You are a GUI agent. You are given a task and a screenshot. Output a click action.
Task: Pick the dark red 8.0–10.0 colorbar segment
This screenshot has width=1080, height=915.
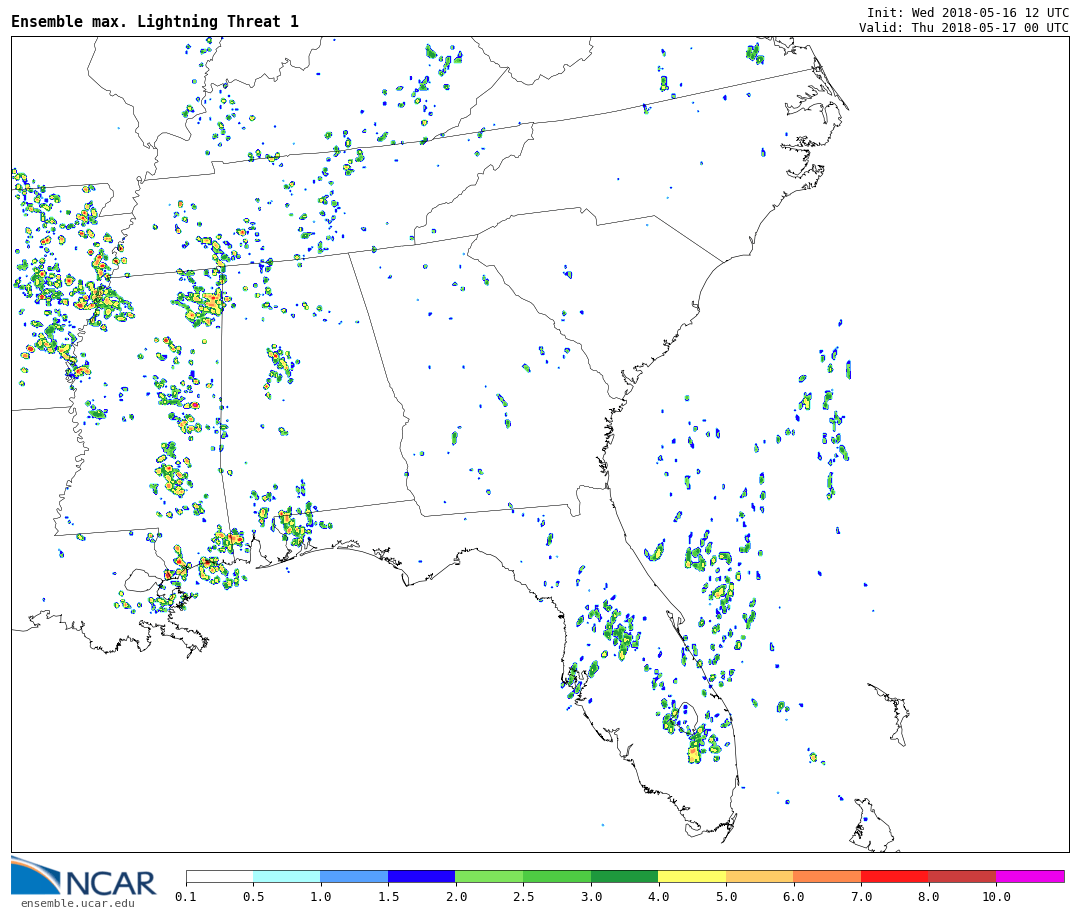coord(962,877)
